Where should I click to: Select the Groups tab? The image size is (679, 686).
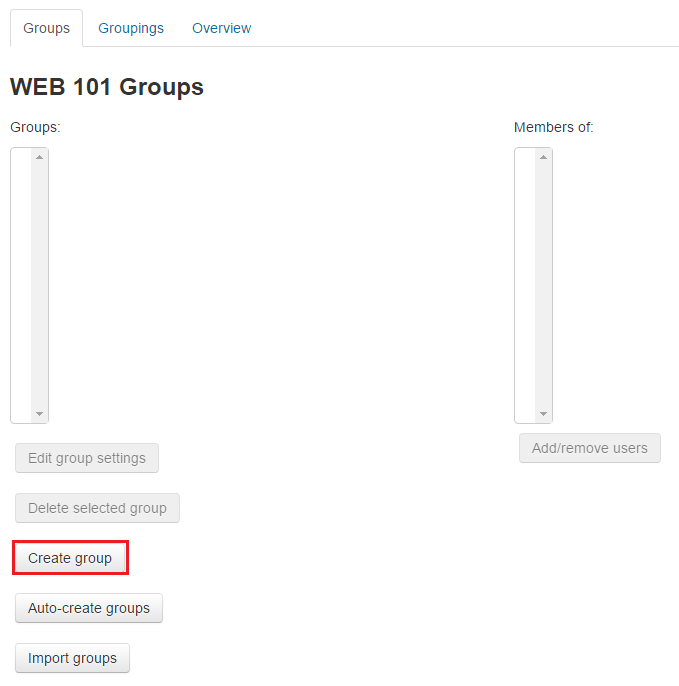click(46, 28)
